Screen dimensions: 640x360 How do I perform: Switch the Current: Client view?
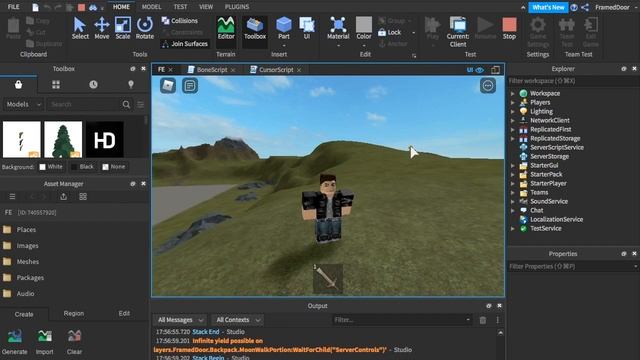(x=458, y=32)
